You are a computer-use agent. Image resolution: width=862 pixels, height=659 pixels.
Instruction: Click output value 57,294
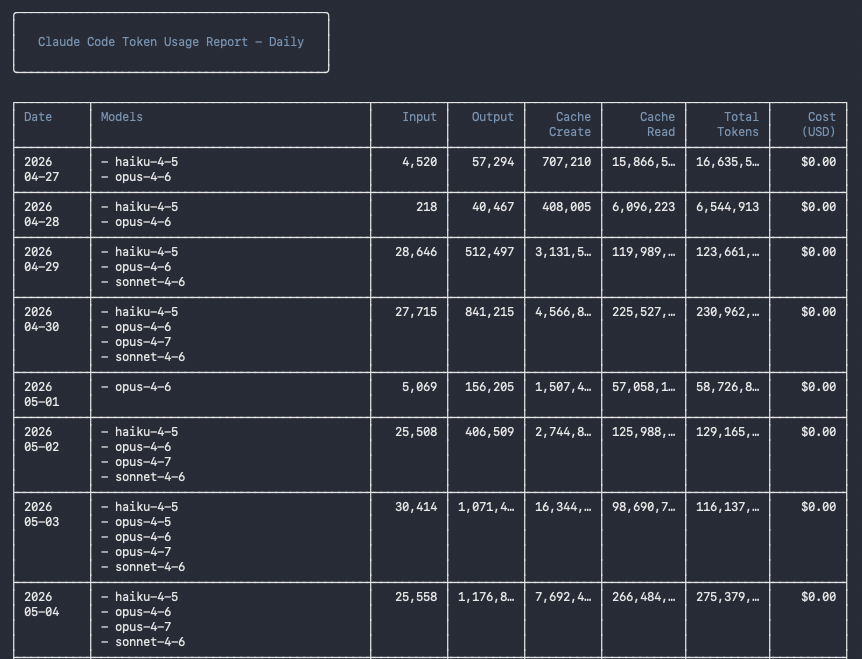coord(493,162)
